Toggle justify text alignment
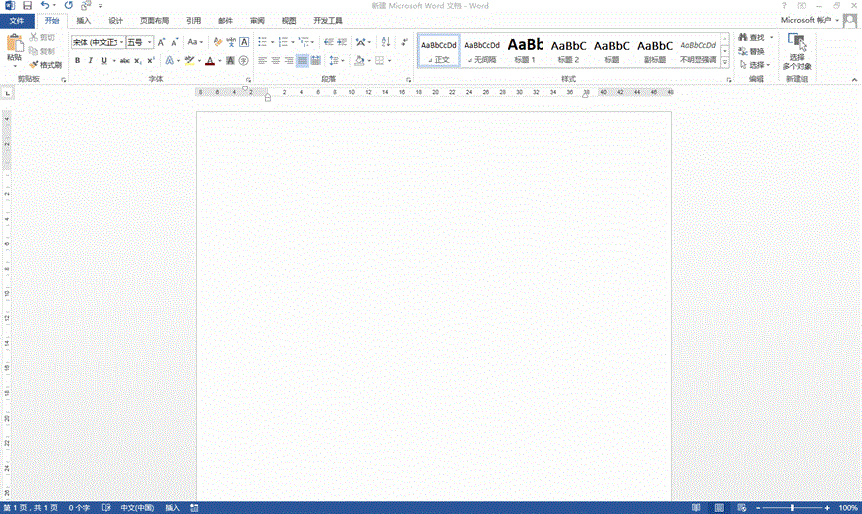862x514 pixels. click(x=302, y=61)
